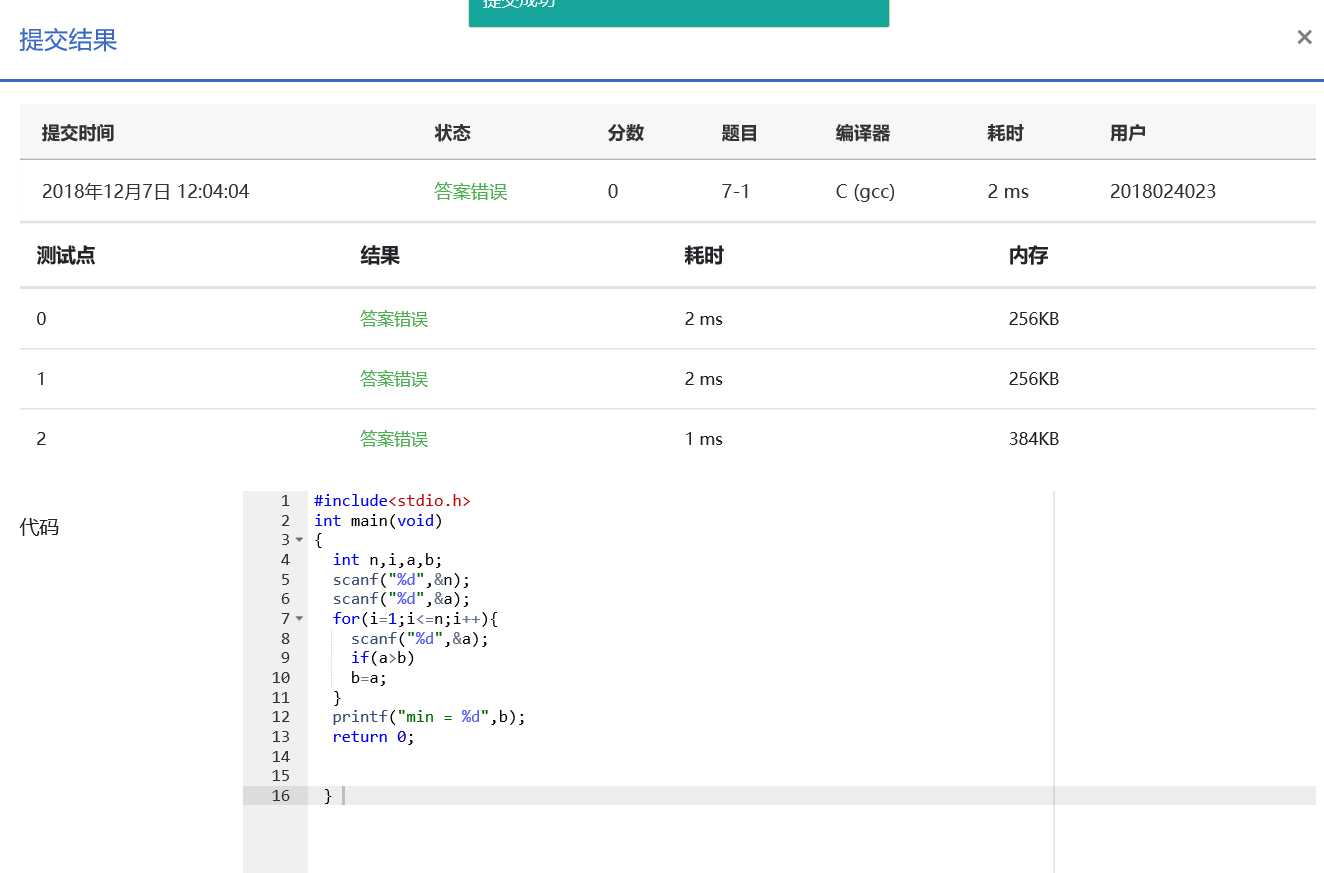Close the 提交结果 dialog with the X
Image resolution: width=1324 pixels, height=873 pixels.
tap(1304, 37)
